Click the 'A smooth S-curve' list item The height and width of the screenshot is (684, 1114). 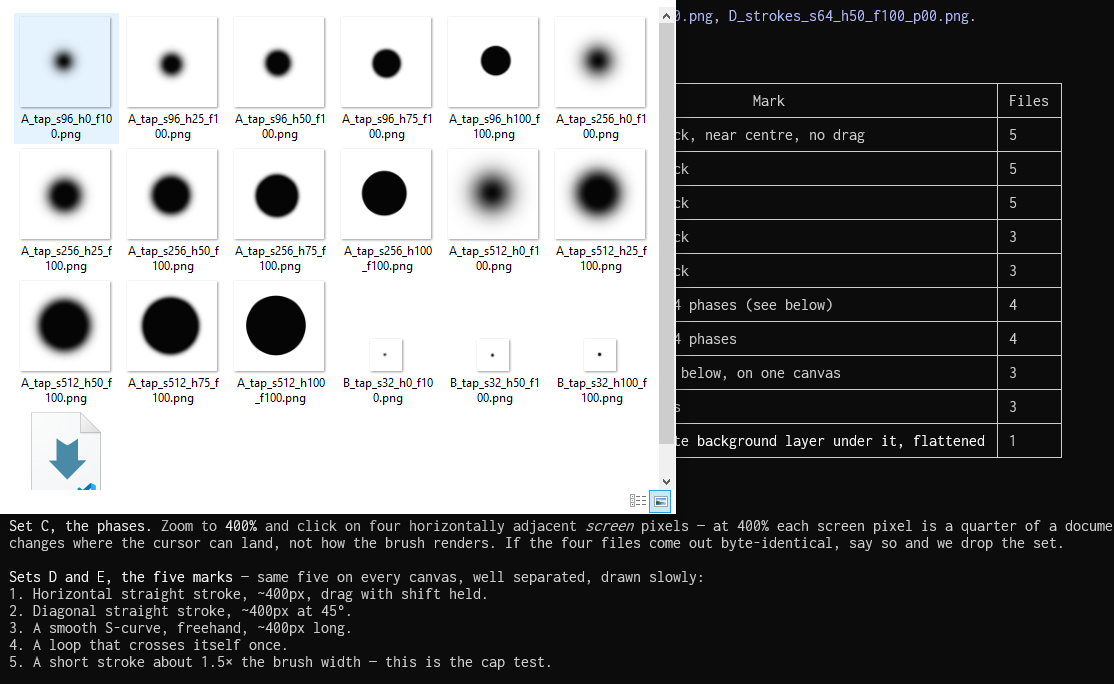[180, 629]
